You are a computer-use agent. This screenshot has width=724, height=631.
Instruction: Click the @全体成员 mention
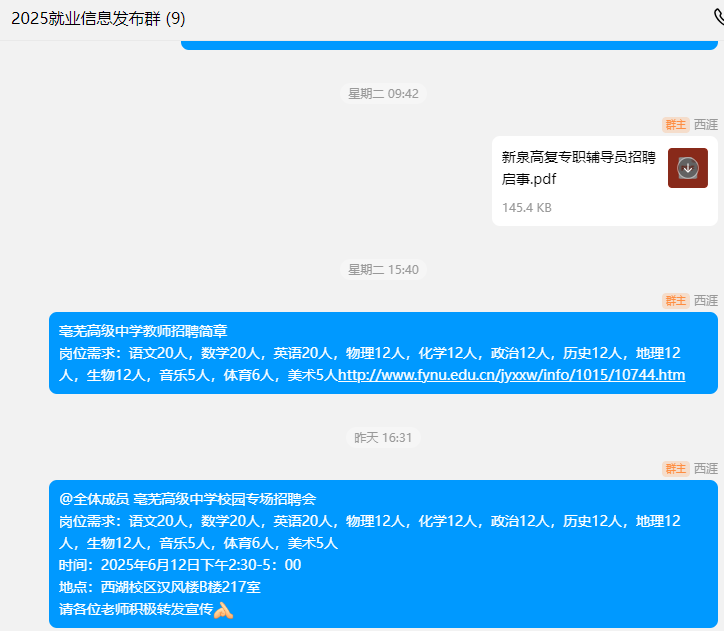tap(94, 499)
